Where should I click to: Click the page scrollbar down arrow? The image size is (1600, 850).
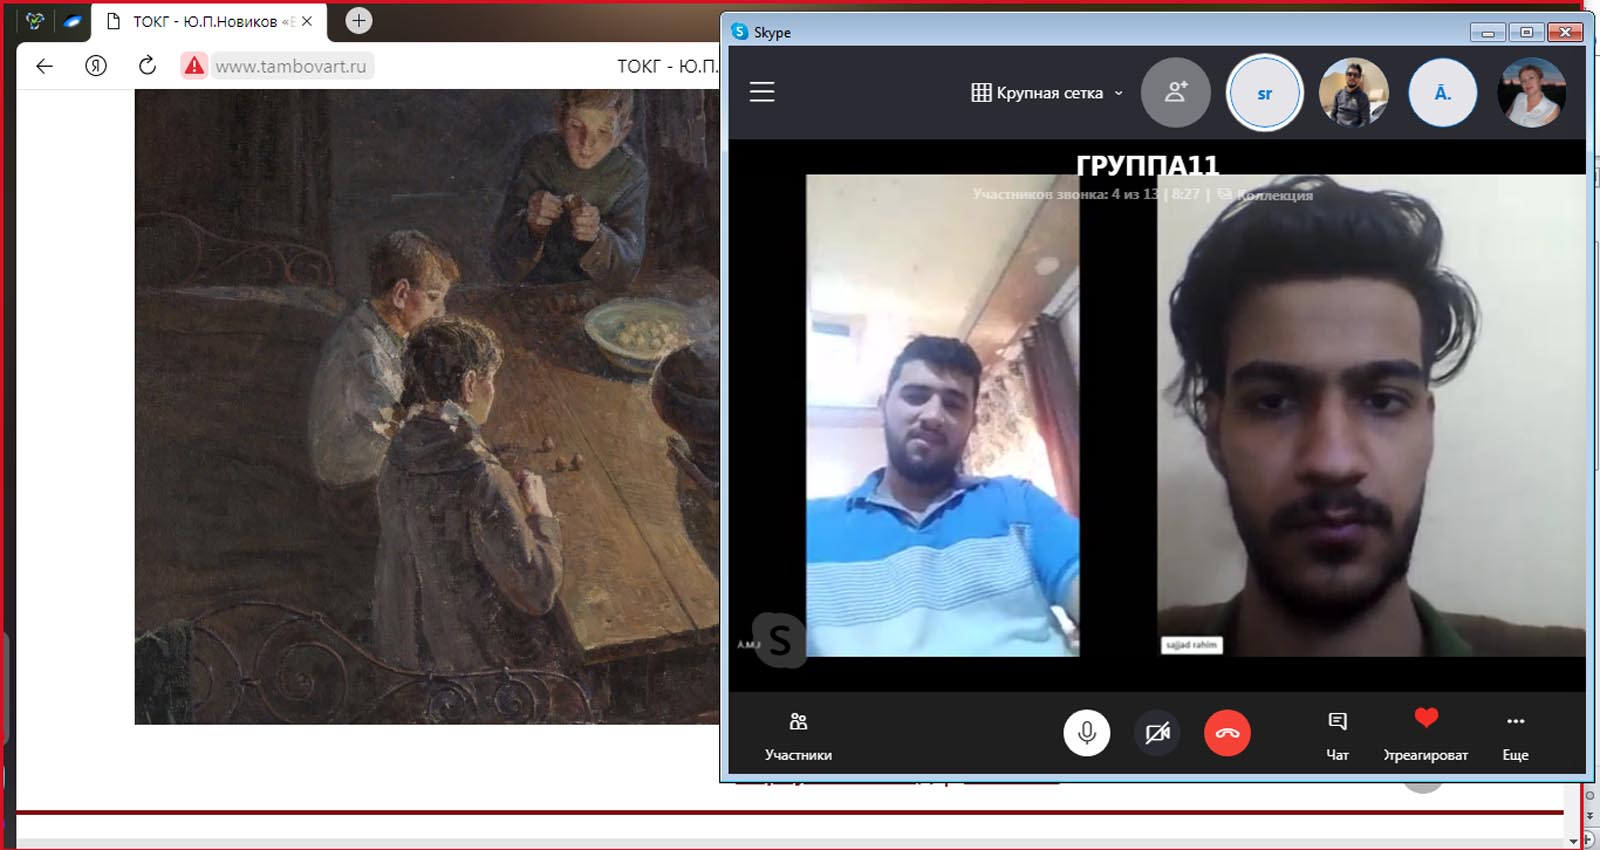(1574, 841)
